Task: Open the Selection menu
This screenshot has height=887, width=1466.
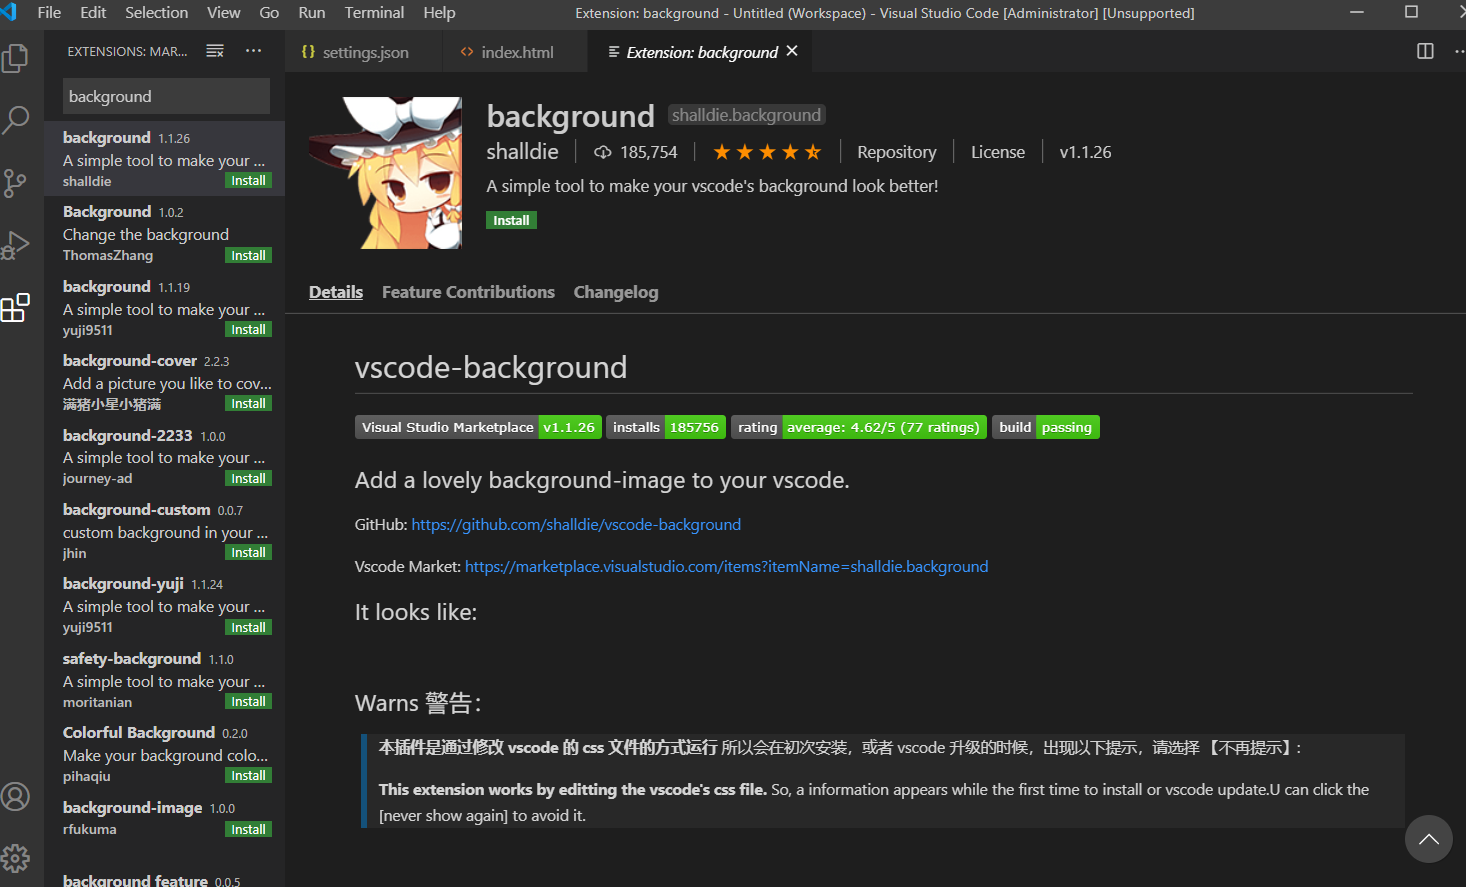Action: 156,13
